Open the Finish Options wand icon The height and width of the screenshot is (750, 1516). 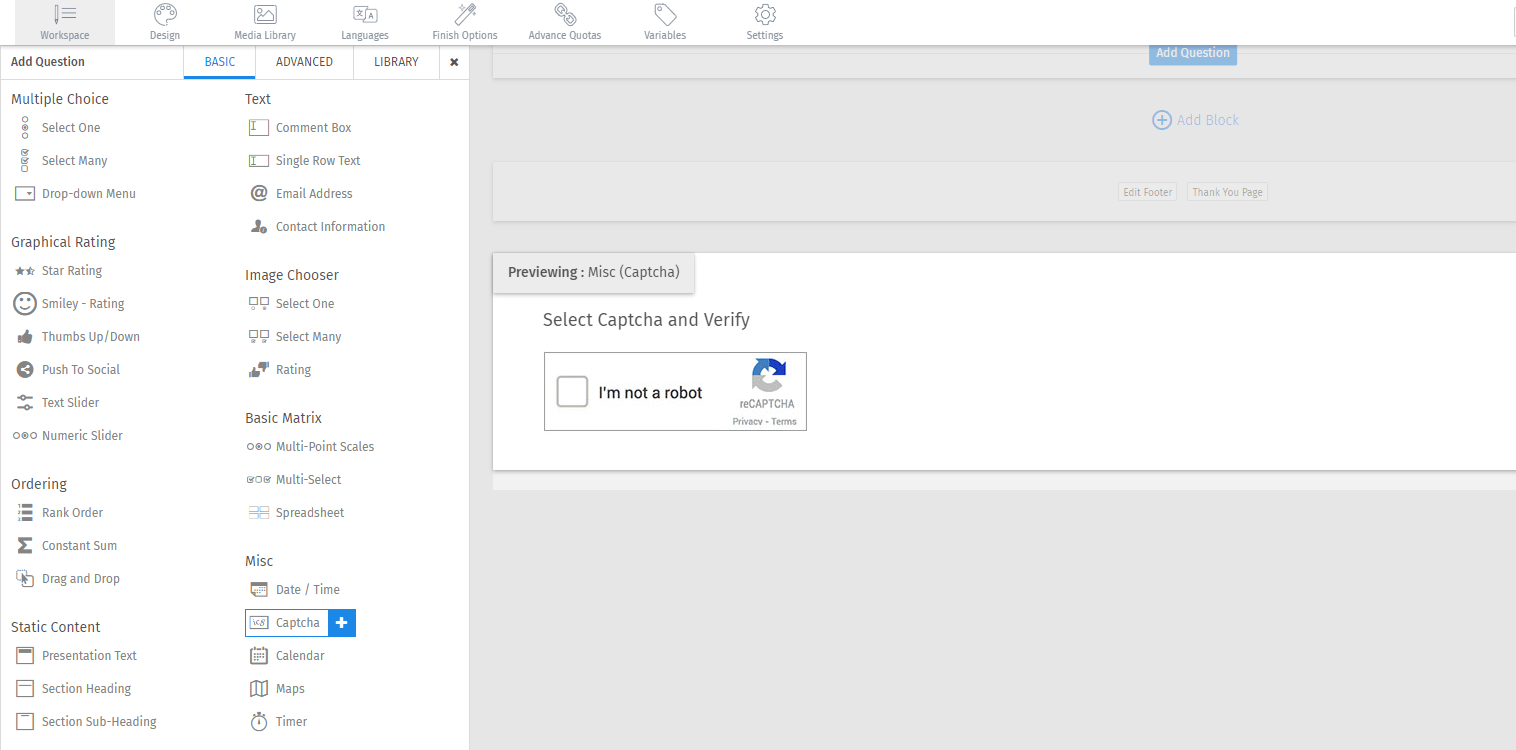[x=465, y=14]
